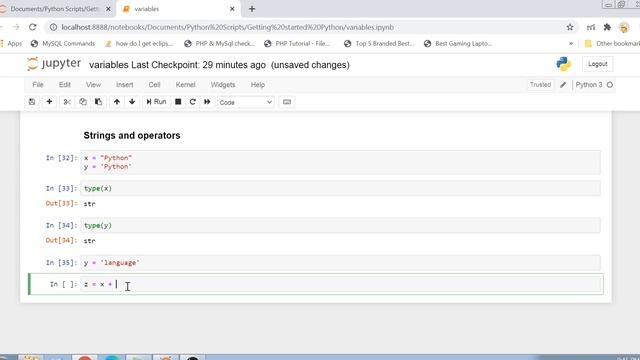Click the Strings and operators heading
This screenshot has width=640, height=360.
point(132,136)
